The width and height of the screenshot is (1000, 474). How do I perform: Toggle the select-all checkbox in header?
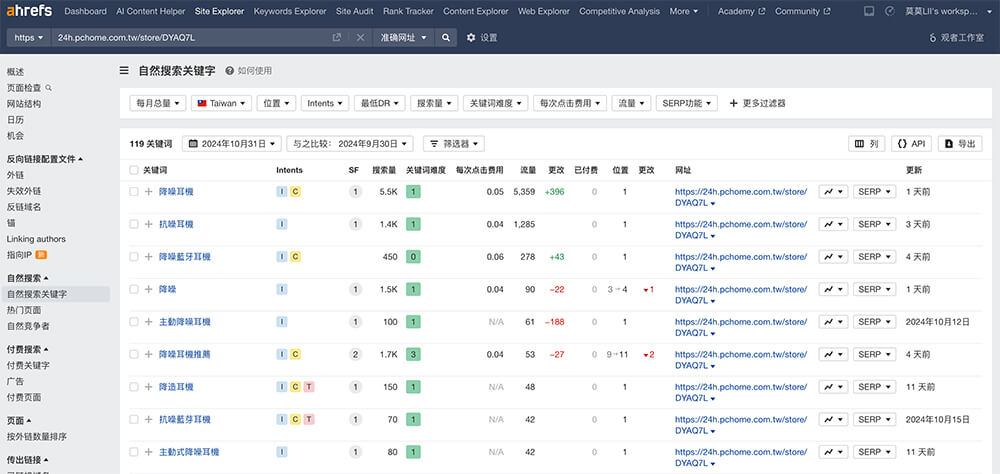point(133,170)
